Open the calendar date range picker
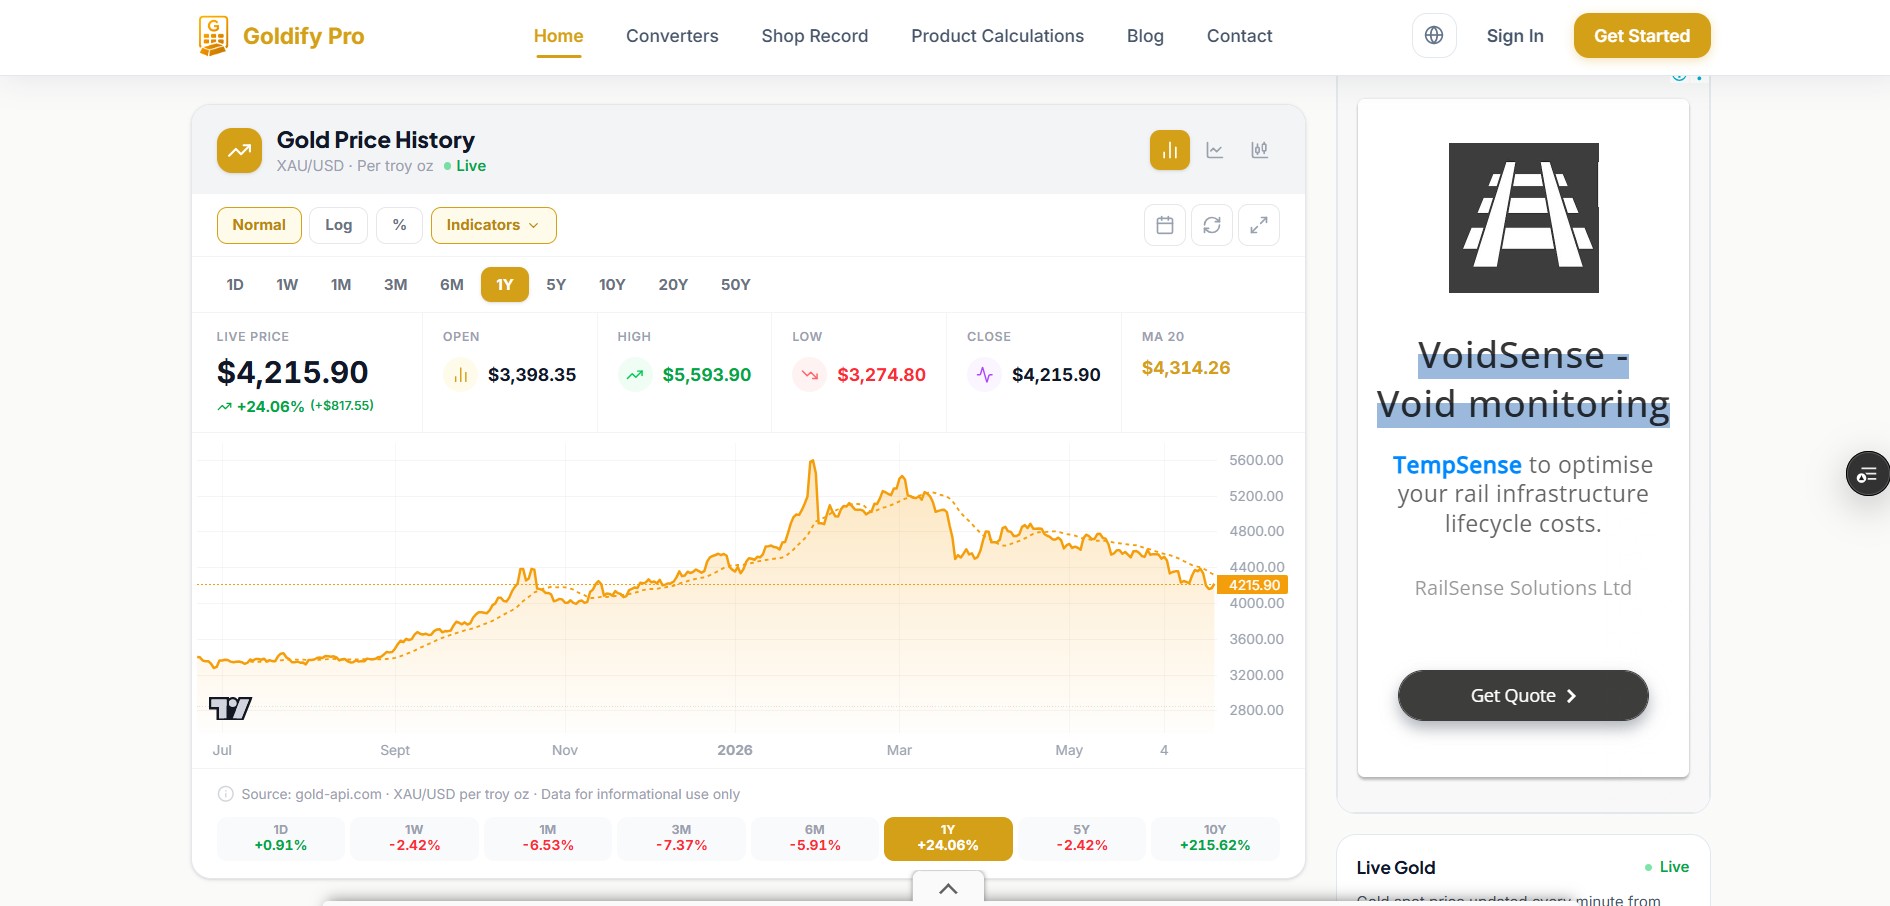Viewport: 1890px width, 906px height. tap(1165, 225)
